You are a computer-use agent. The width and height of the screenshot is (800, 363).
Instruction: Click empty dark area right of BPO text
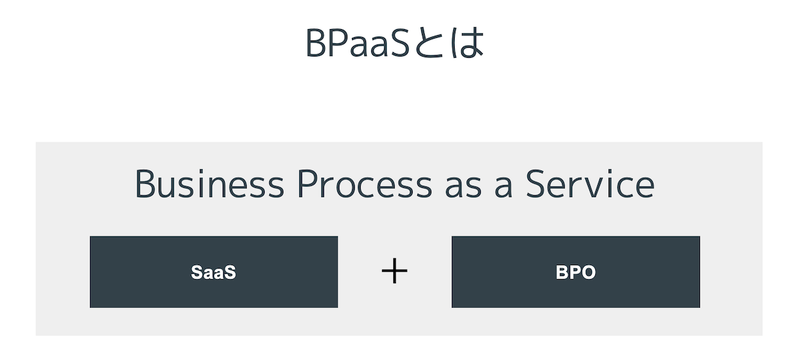coord(648,272)
